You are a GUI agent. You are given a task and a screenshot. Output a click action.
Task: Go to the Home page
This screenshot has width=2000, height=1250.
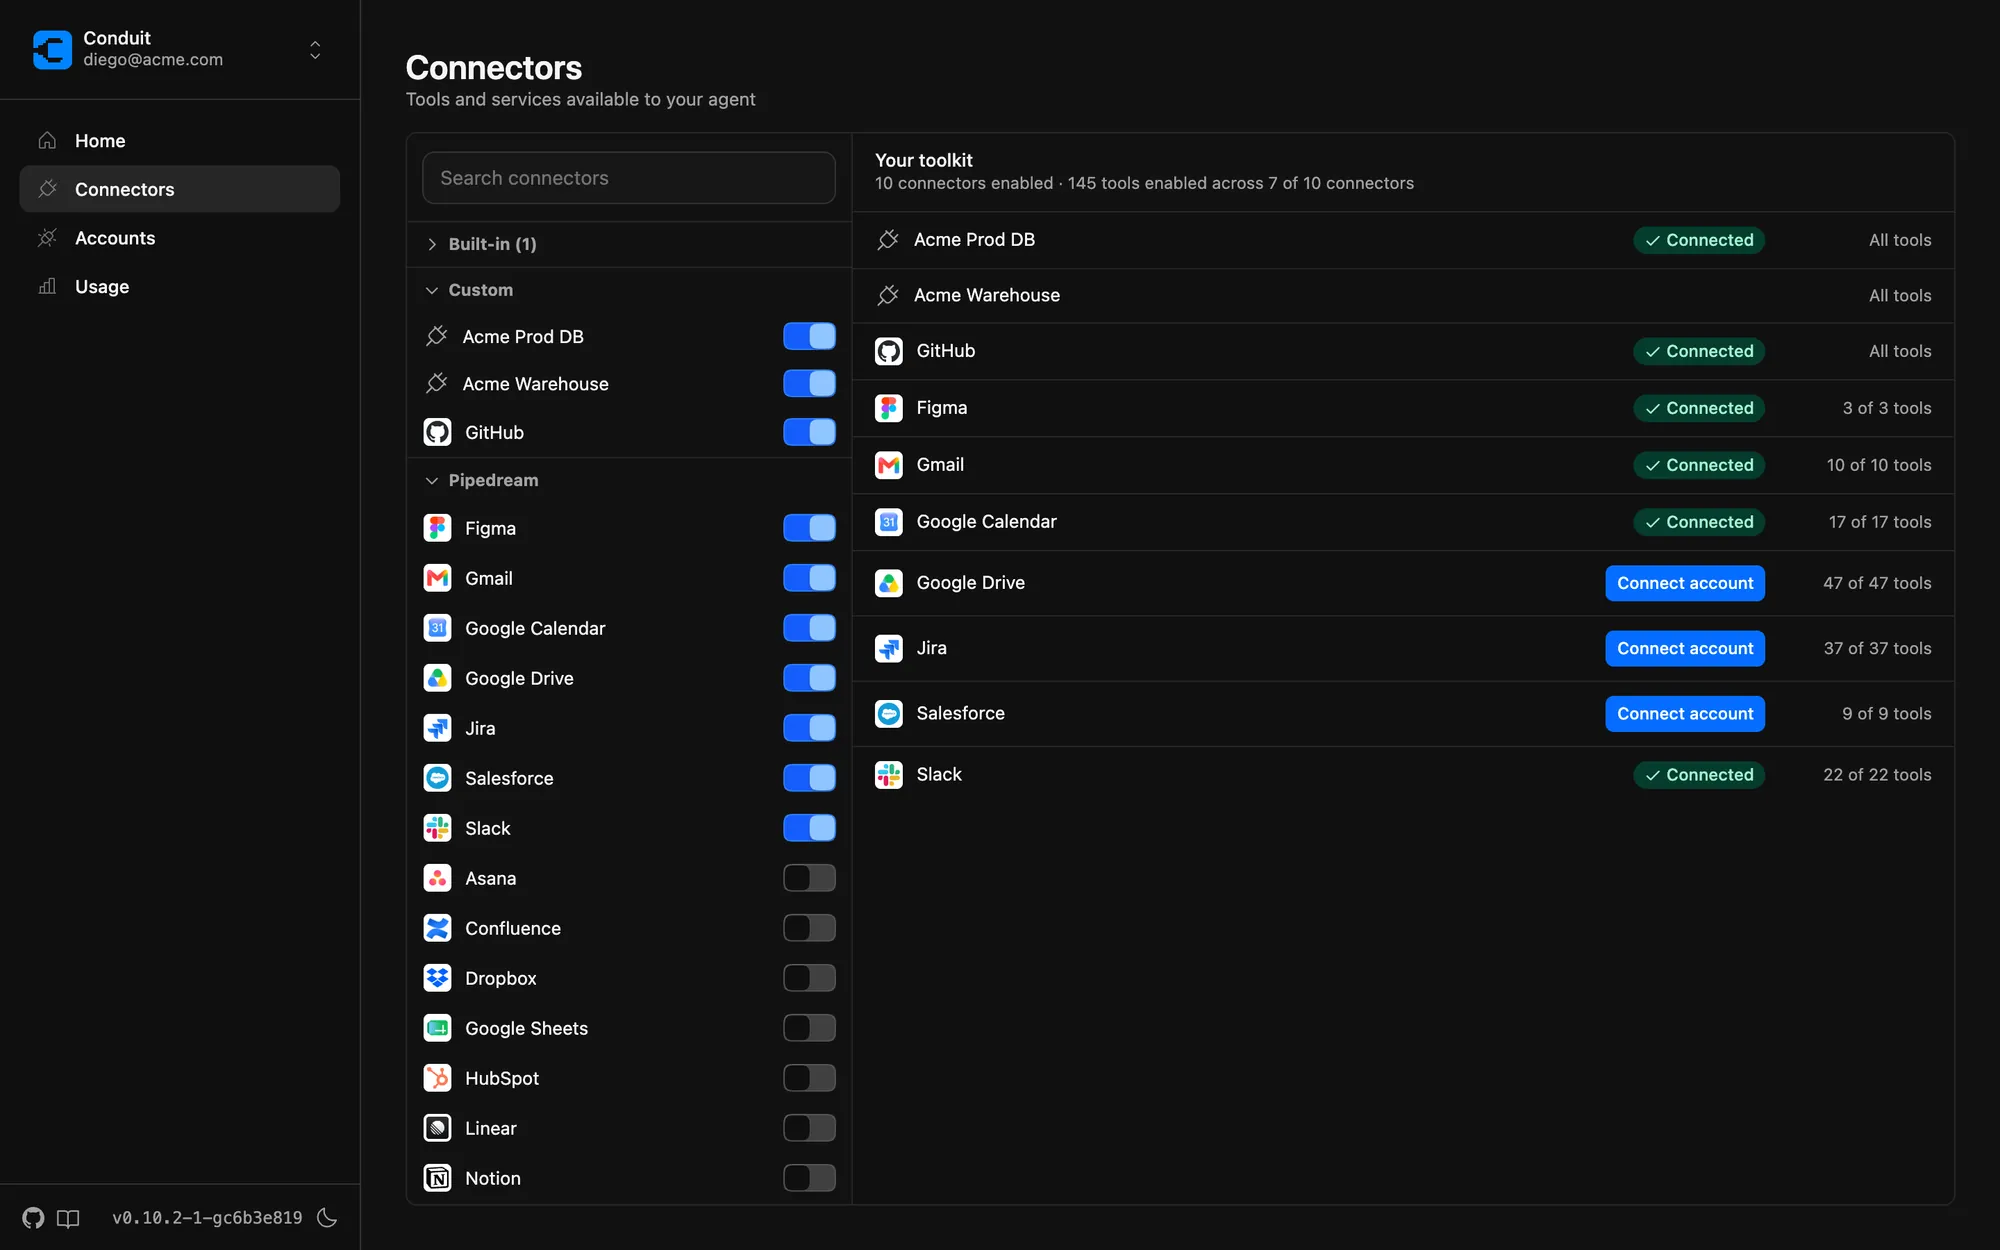click(x=180, y=141)
